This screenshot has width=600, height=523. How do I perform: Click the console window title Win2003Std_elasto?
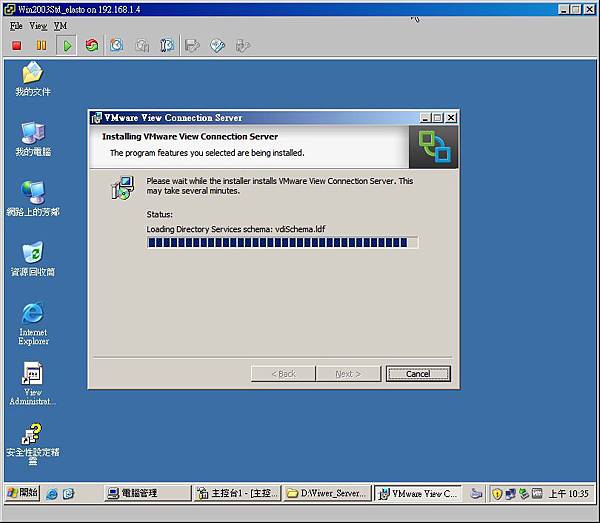click(79, 9)
